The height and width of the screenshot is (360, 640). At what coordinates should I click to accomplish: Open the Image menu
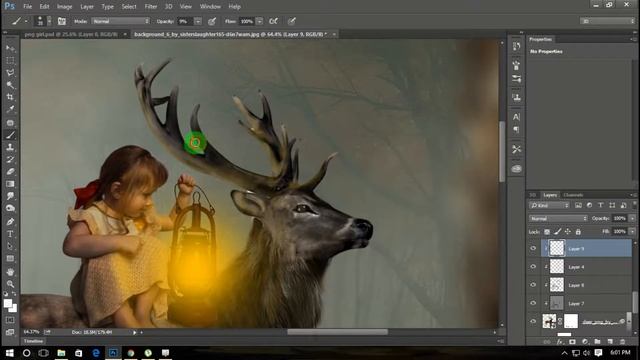(x=64, y=7)
